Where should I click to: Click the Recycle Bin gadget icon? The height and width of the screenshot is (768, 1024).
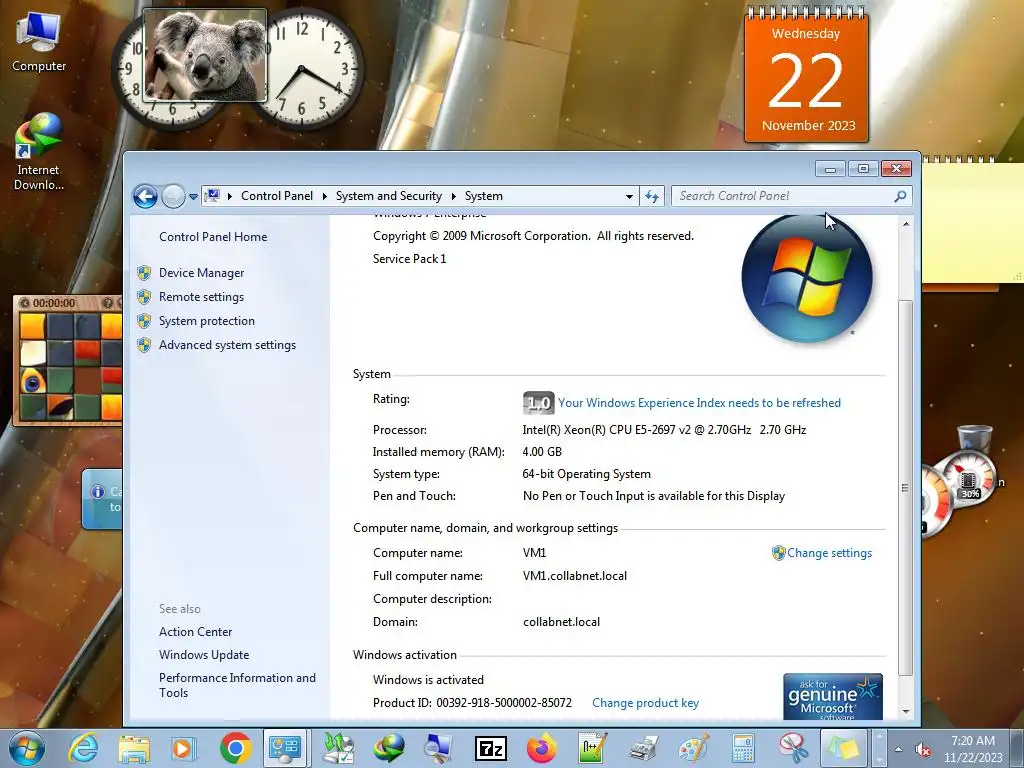pos(975,441)
